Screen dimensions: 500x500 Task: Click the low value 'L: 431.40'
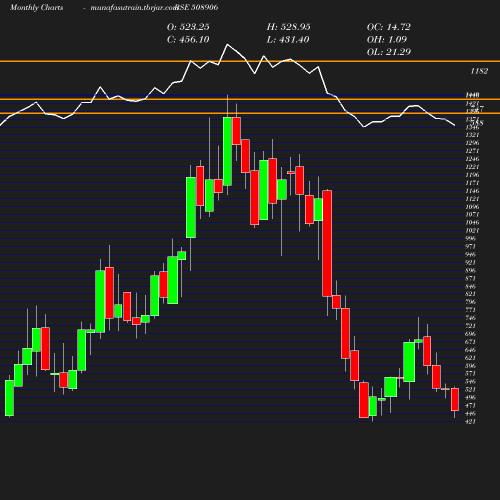[288, 39]
